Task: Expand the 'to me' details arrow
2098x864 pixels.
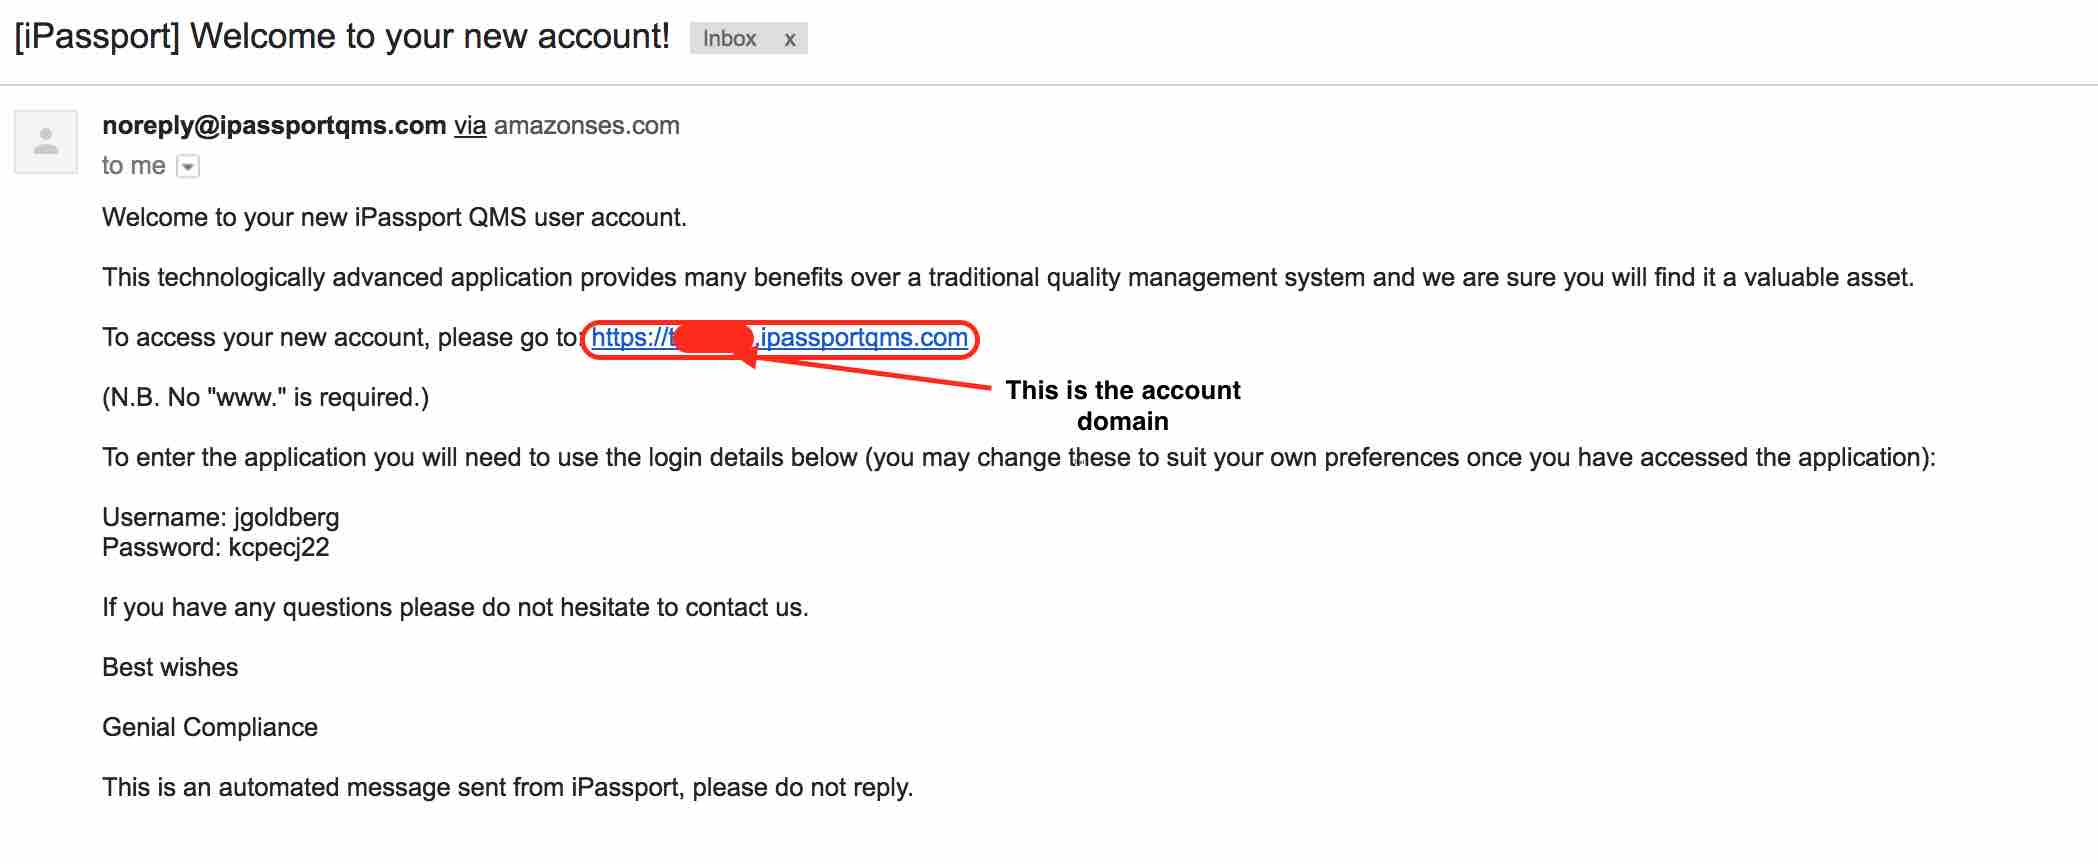Action: [188, 167]
